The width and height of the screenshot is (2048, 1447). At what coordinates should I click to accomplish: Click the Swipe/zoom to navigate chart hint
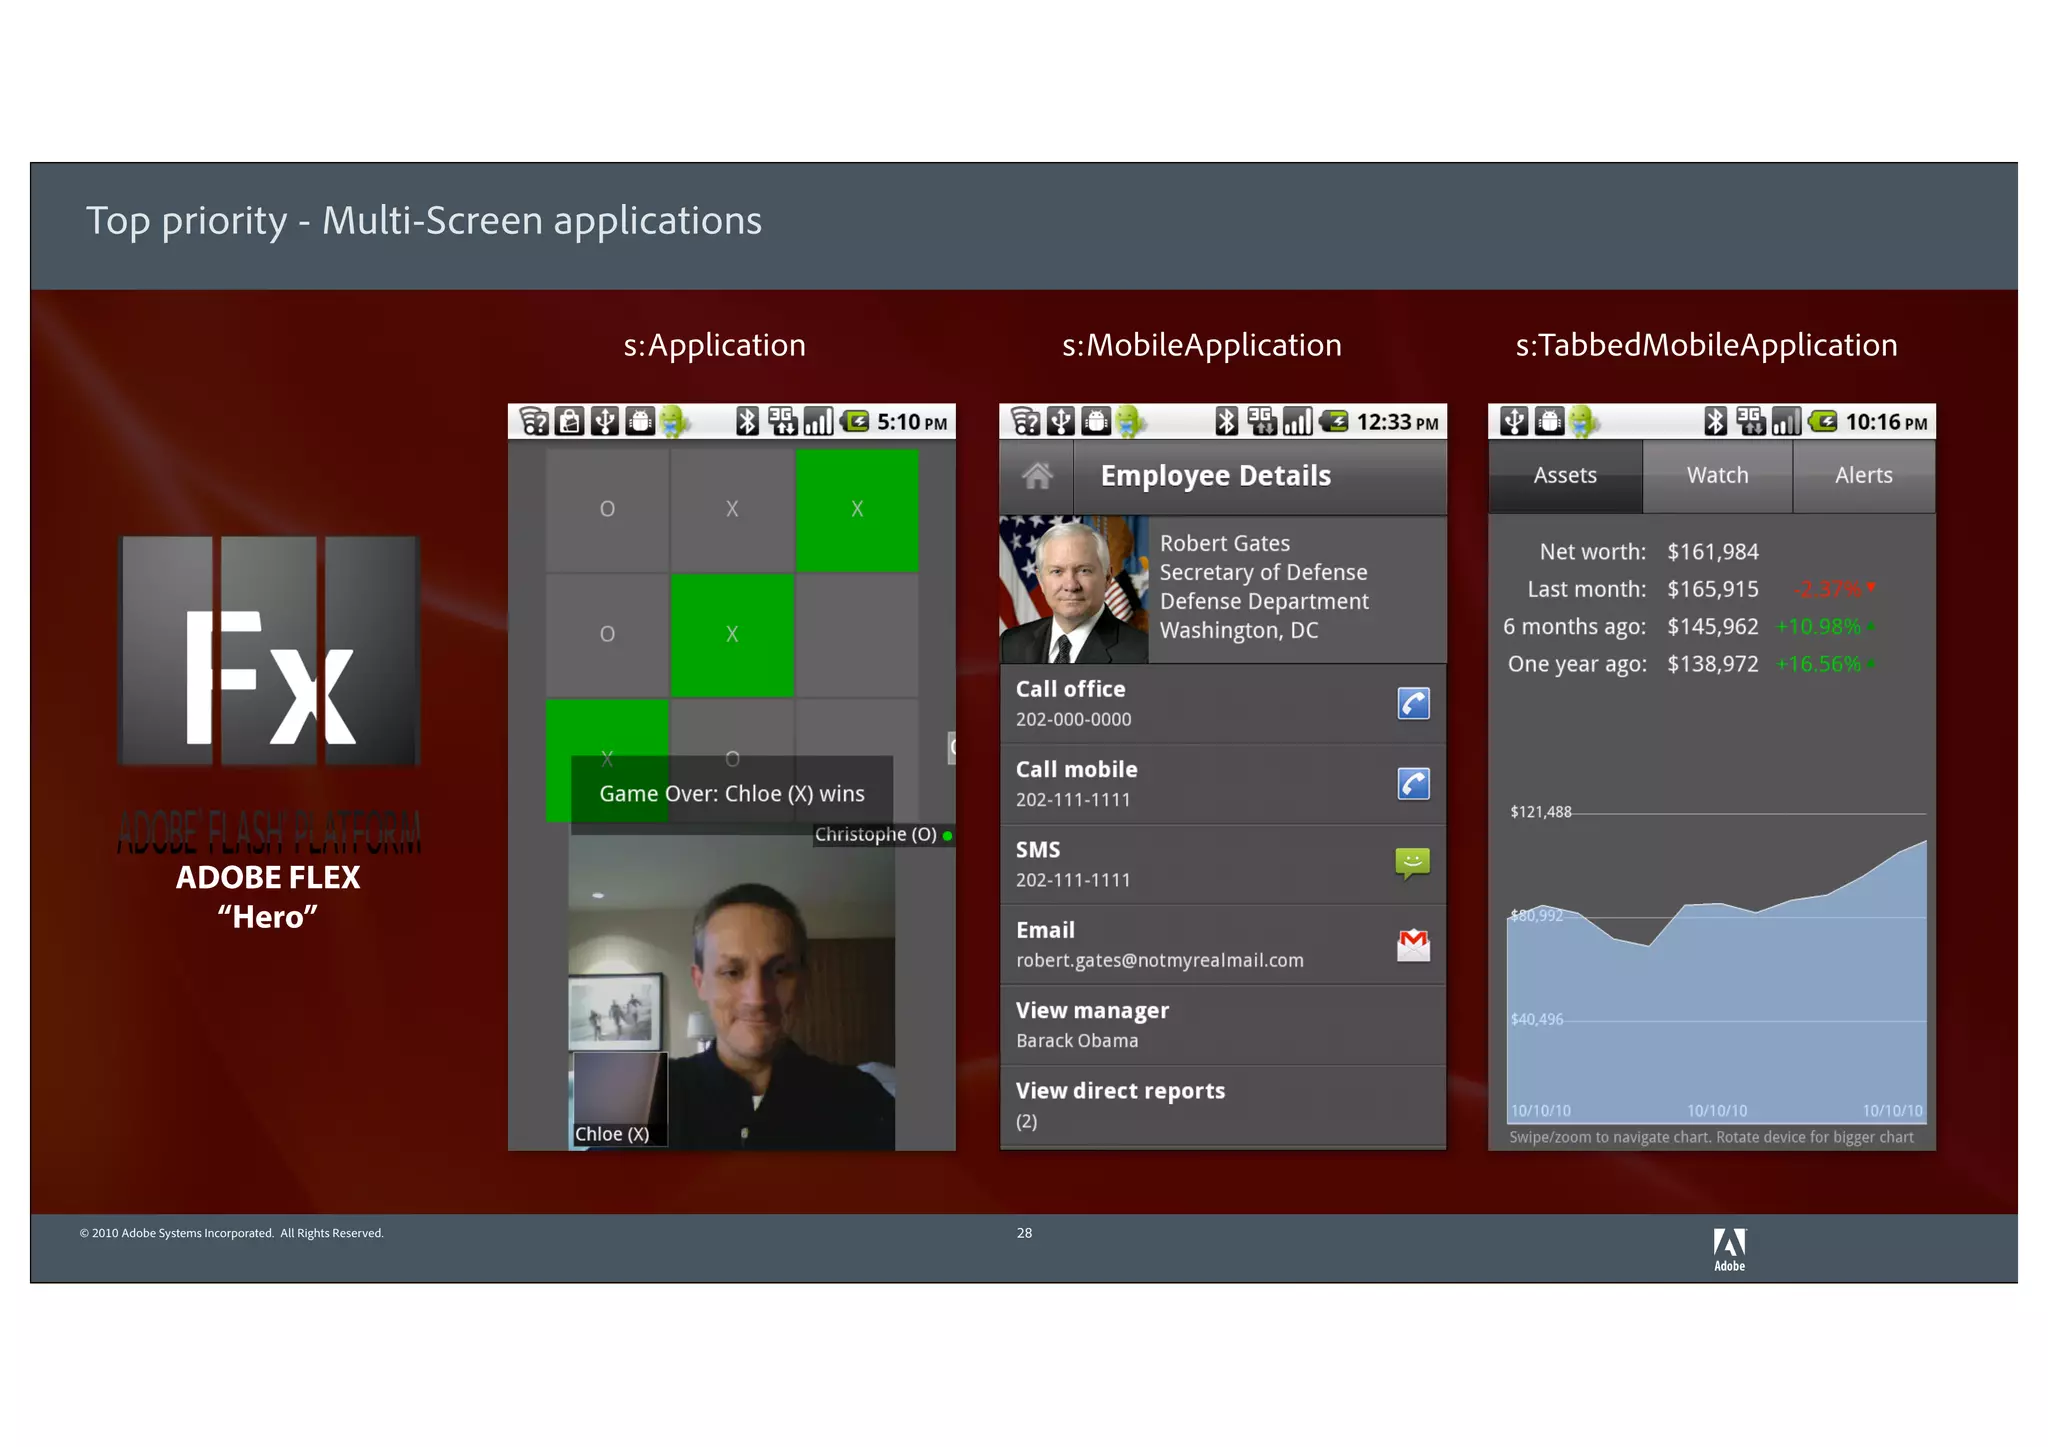pos(1711,1137)
